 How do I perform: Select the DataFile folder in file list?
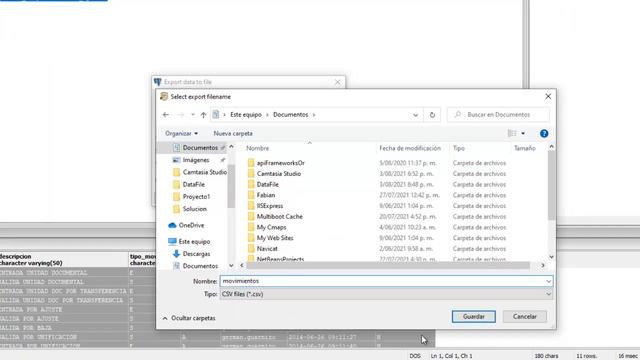268,184
